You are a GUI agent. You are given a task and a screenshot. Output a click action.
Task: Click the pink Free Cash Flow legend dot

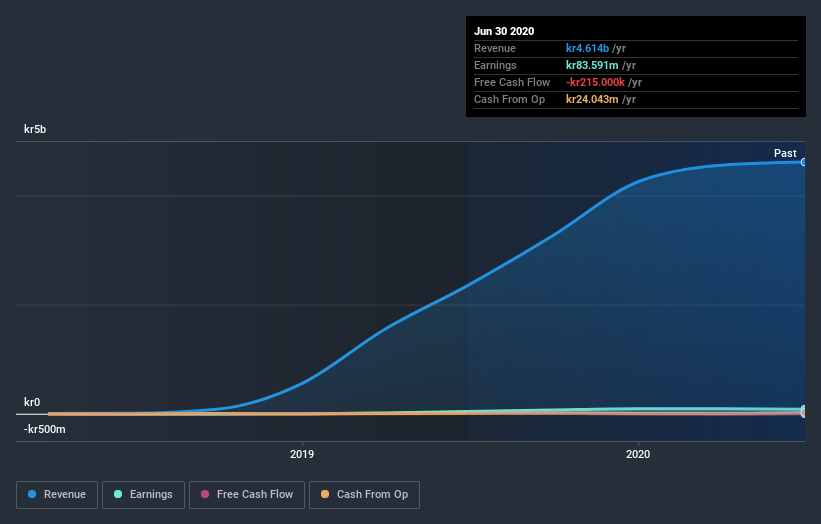[x=205, y=494]
